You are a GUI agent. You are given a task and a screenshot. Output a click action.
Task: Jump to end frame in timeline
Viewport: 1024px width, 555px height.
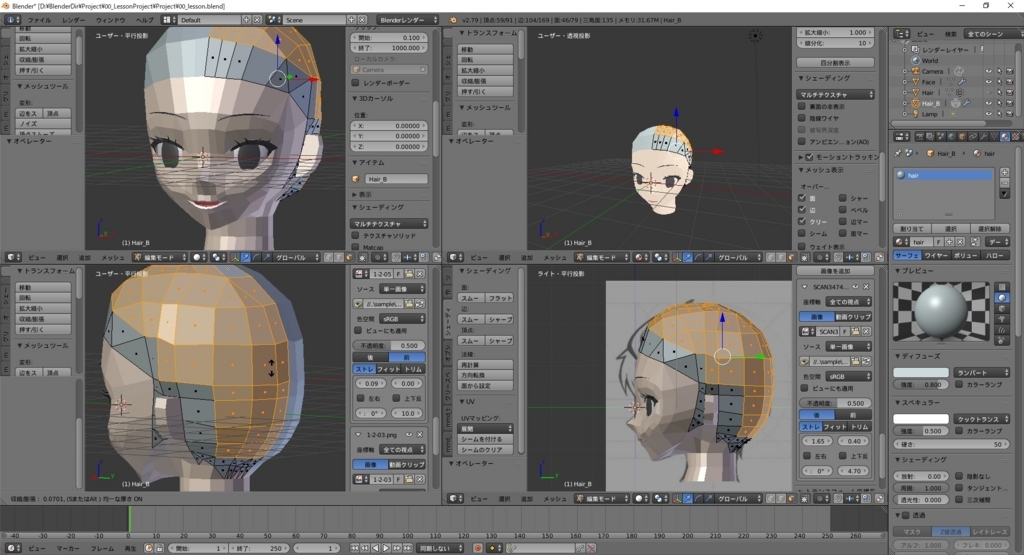pyautogui.click(x=408, y=548)
